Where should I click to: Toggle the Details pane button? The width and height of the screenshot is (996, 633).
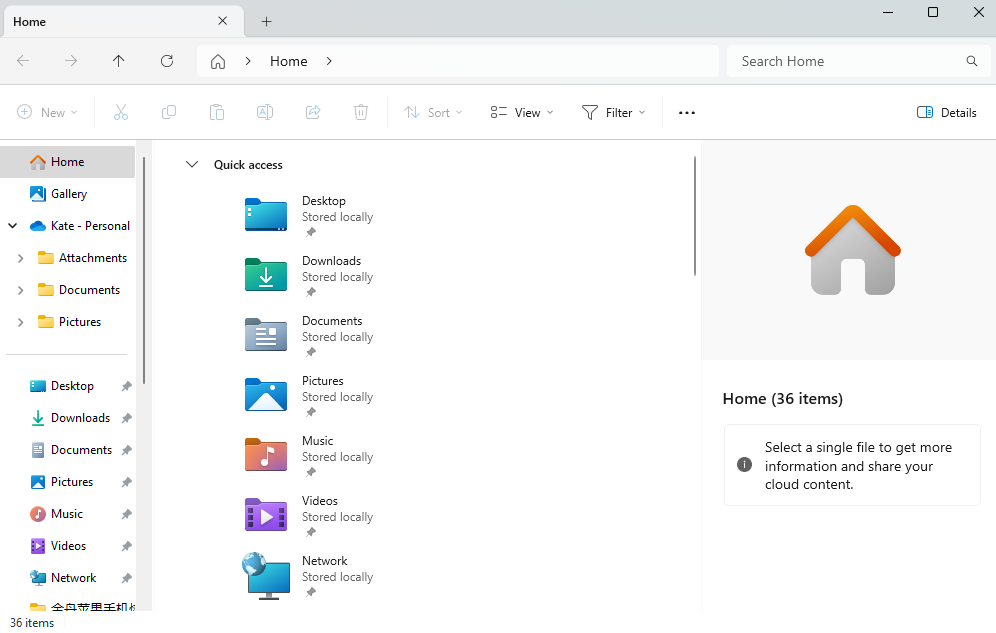pyautogui.click(x=946, y=113)
